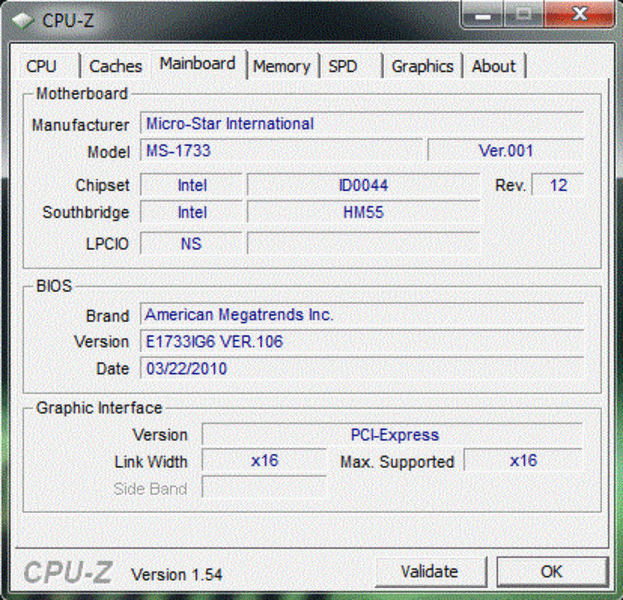Click the CPU-Z title bar text

point(68,20)
